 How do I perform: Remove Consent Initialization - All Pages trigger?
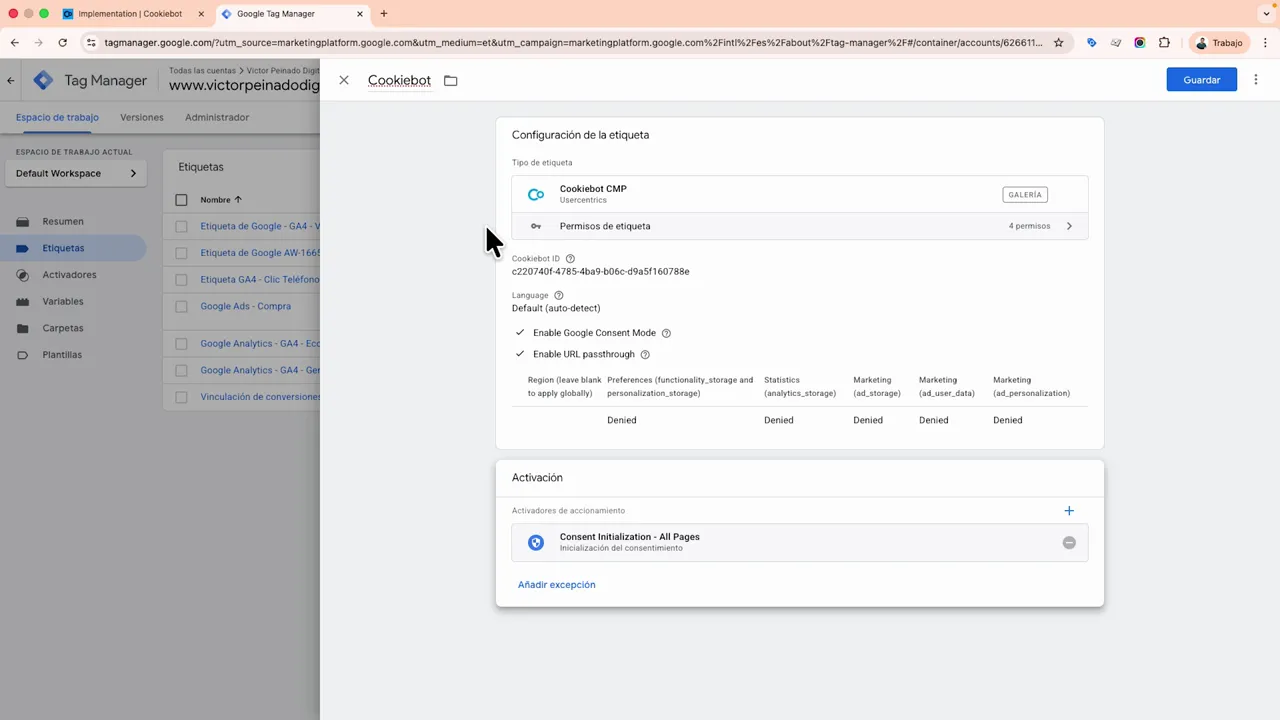[1069, 542]
